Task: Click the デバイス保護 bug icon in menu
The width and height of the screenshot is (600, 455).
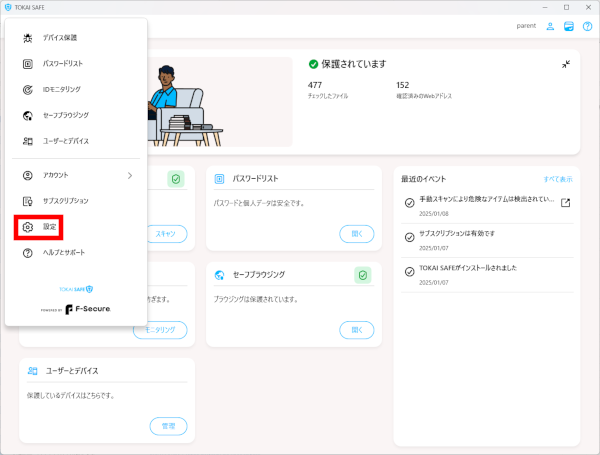Action: coord(28,38)
